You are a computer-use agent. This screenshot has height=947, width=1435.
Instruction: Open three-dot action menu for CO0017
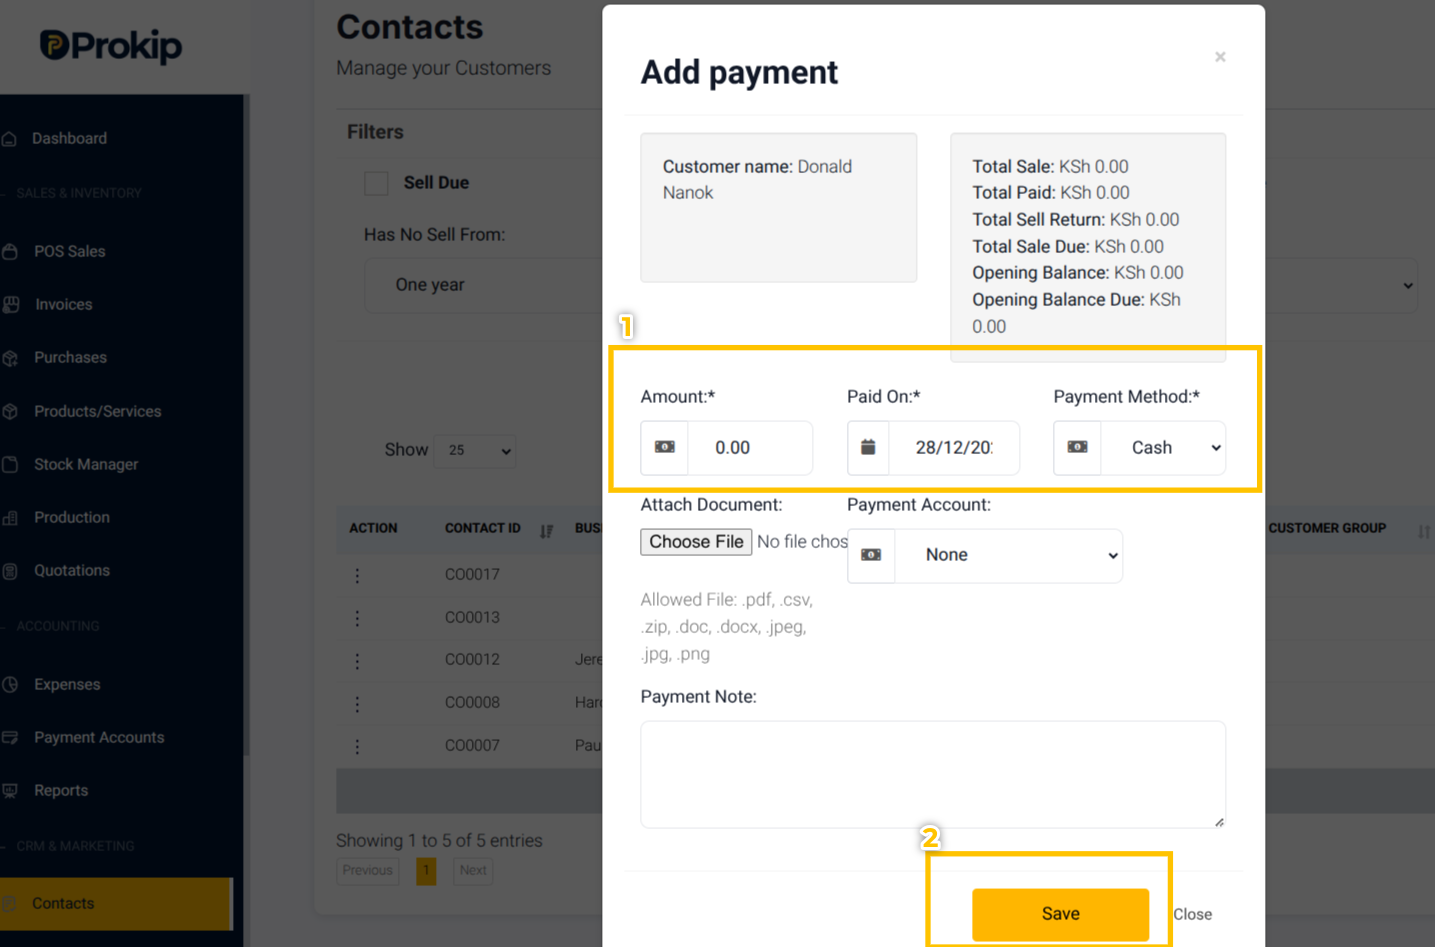(357, 575)
